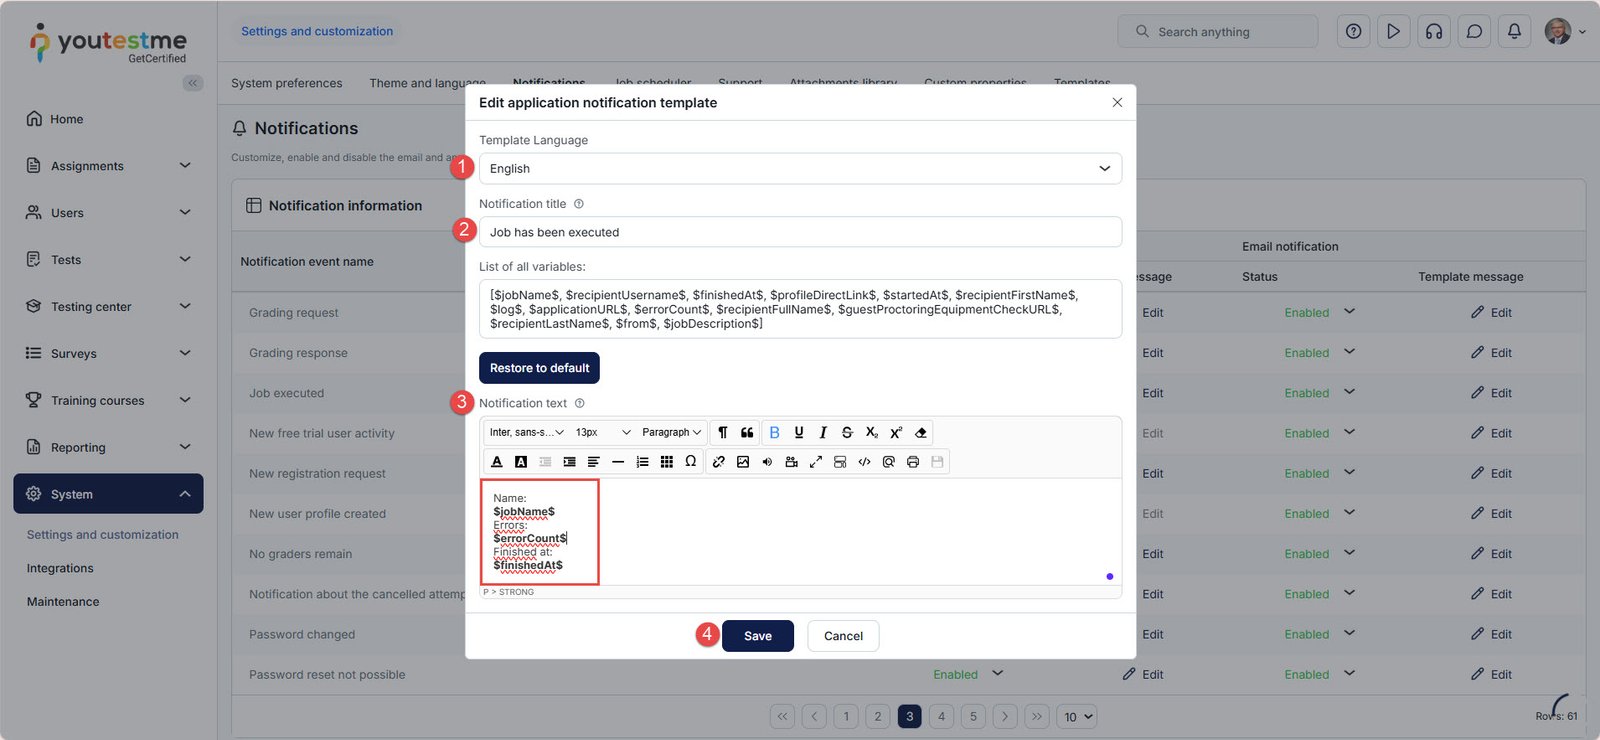Click the Search anything box
Screen dimensions: 1600x740
[1218, 32]
